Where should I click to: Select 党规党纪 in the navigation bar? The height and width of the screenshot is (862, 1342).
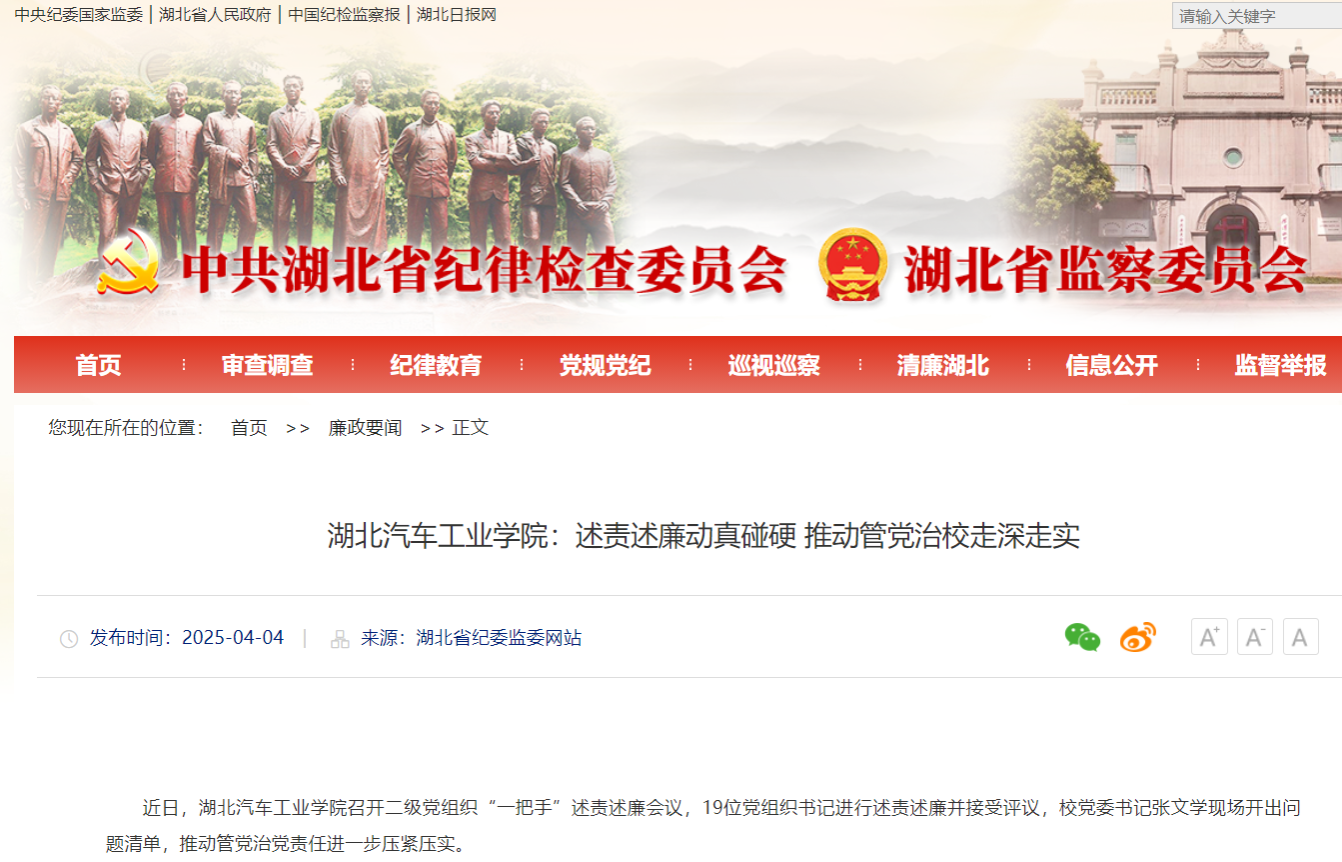point(605,365)
